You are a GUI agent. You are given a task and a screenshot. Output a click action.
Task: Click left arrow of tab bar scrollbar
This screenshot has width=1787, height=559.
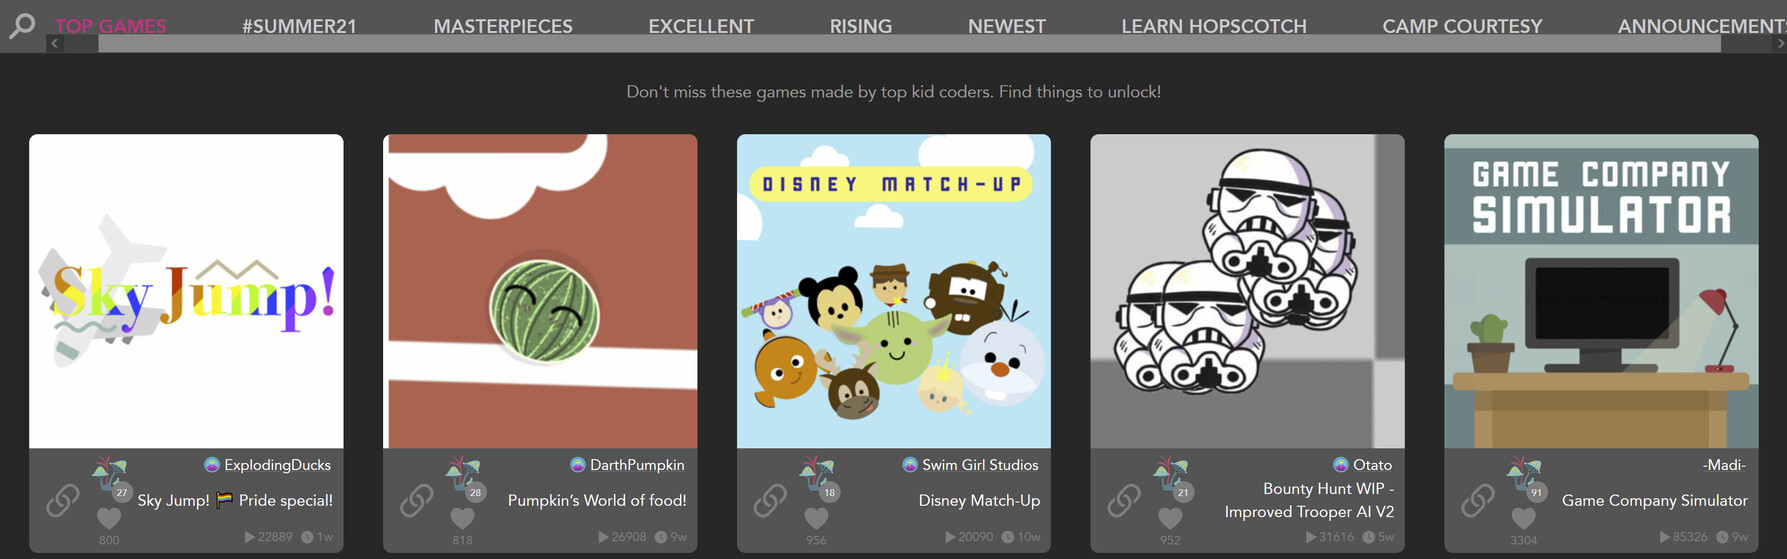pos(55,44)
